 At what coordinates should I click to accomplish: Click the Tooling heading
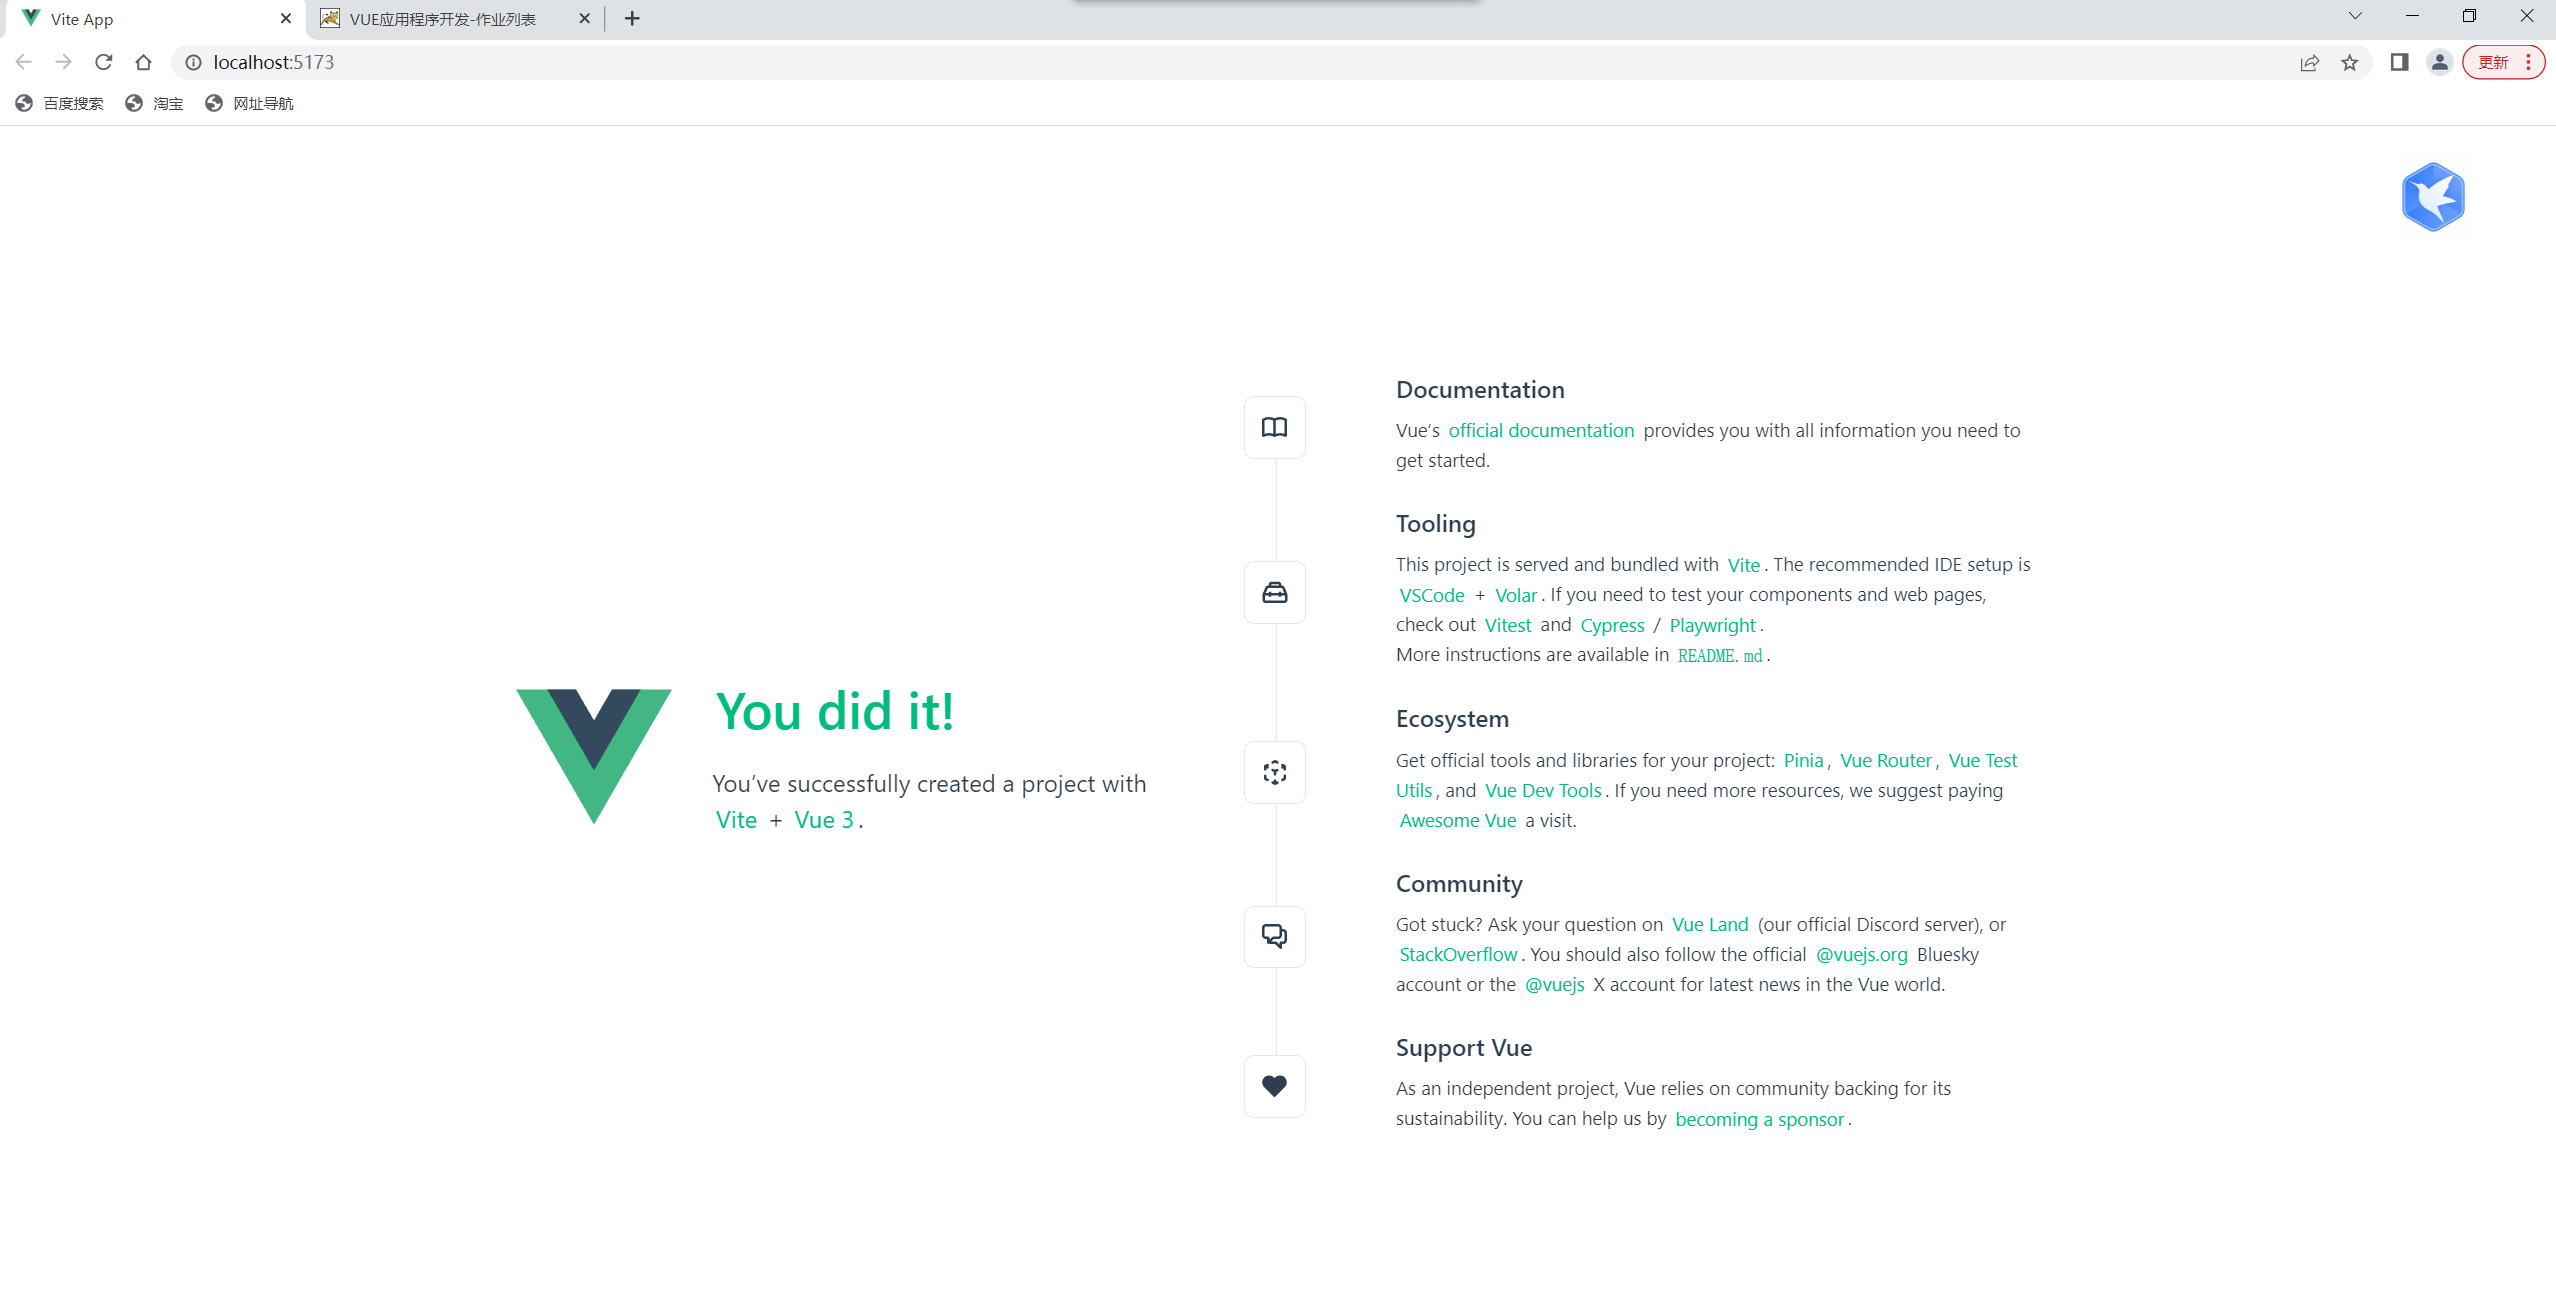[x=1435, y=524]
